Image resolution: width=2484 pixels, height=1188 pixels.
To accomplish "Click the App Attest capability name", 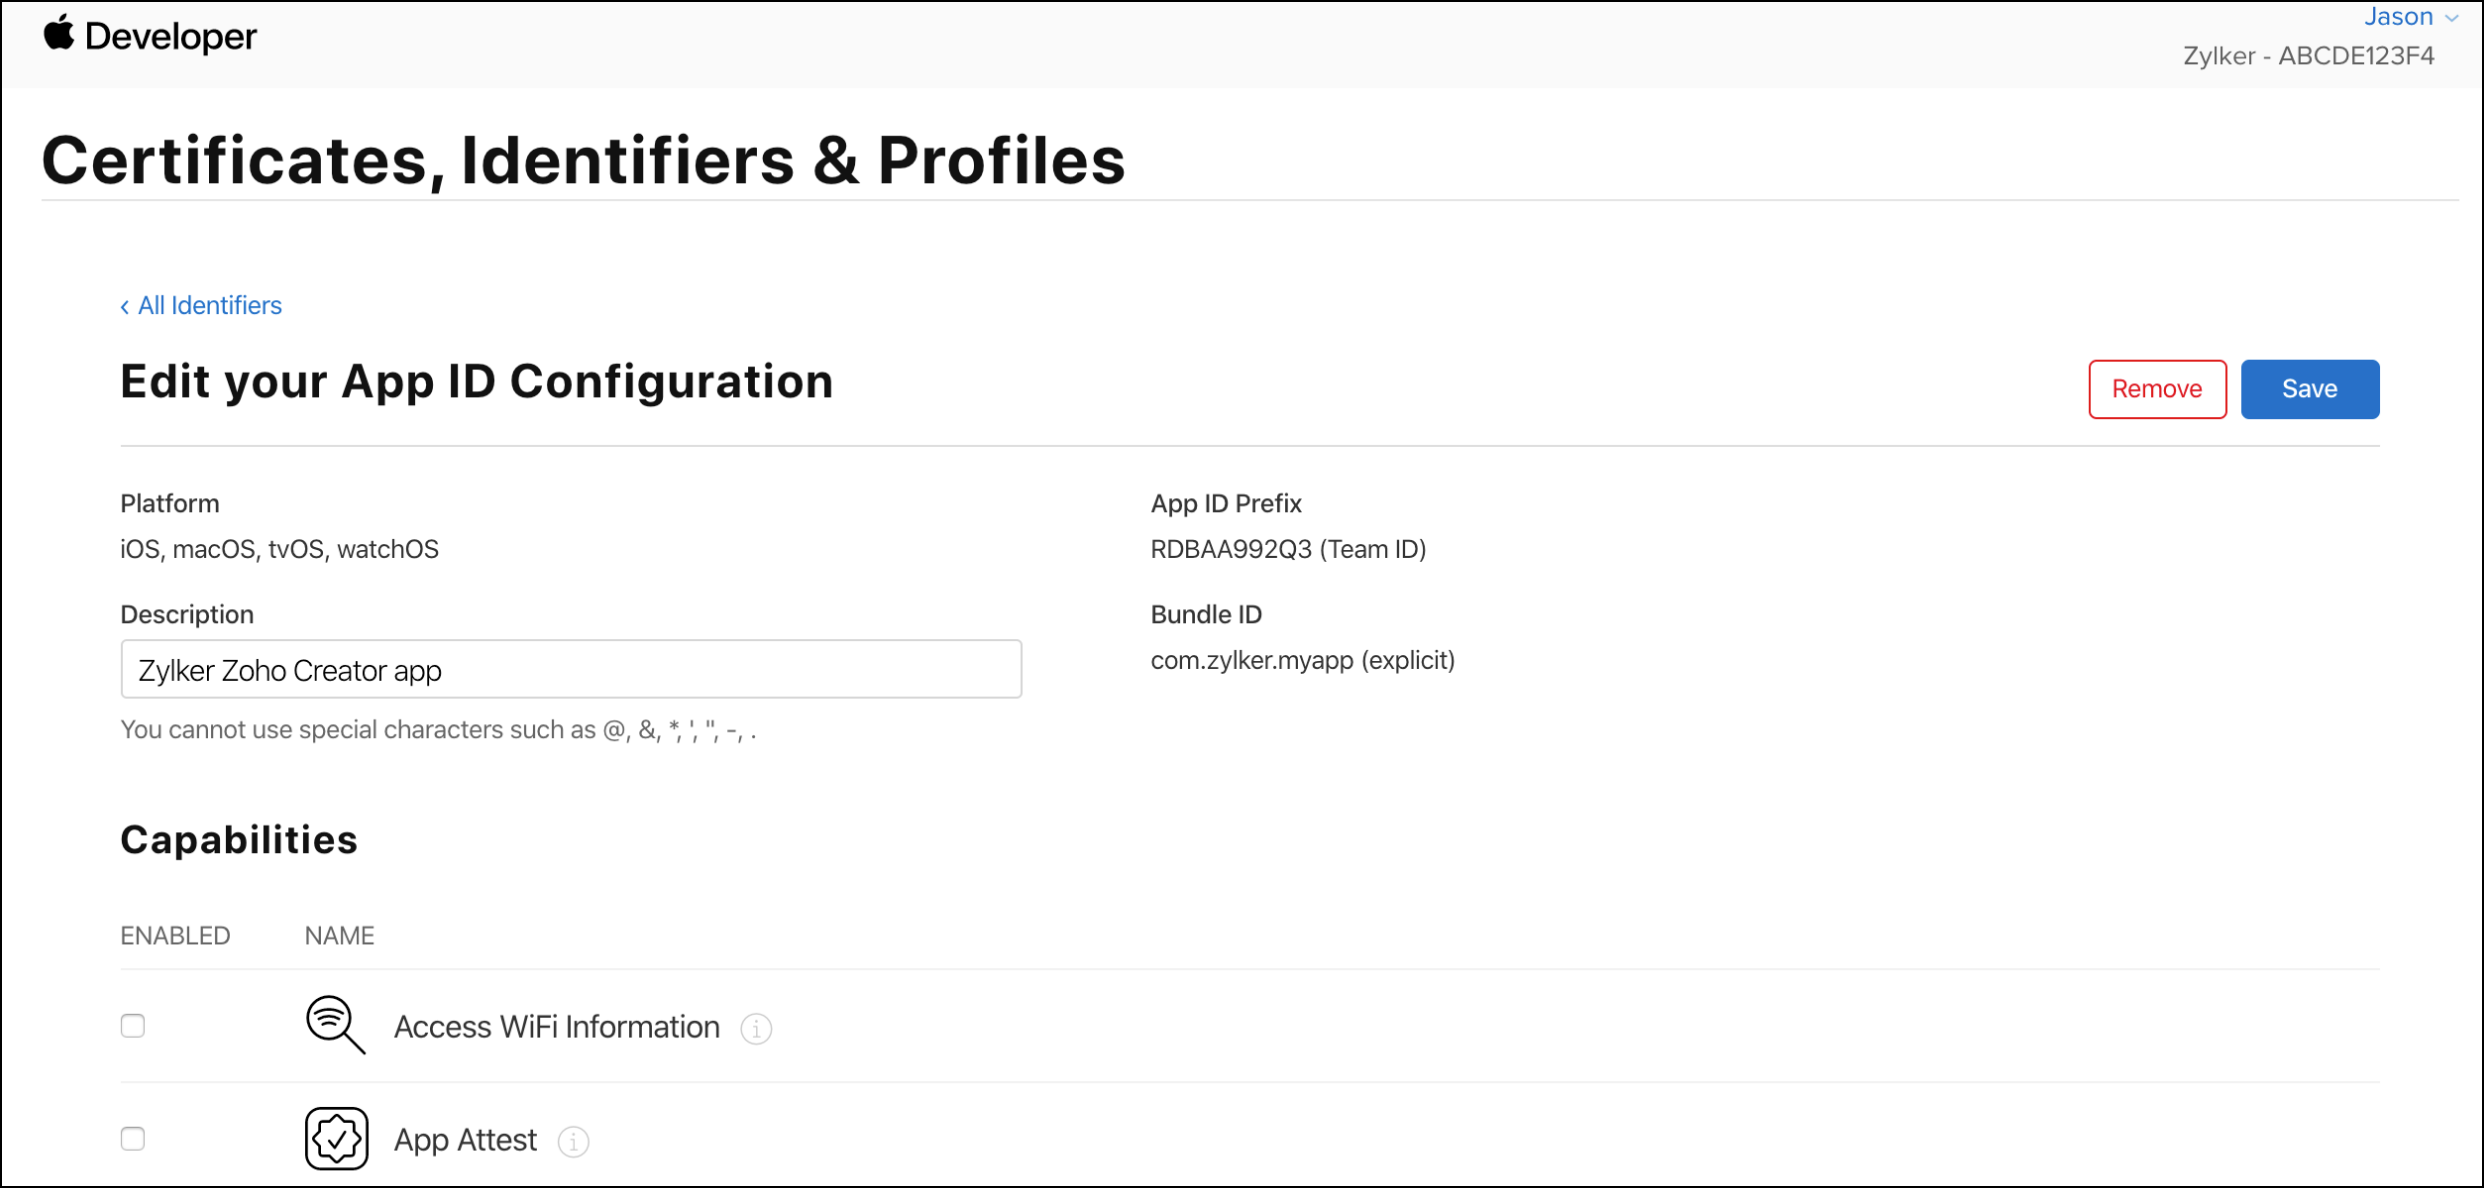I will pyautogui.click(x=465, y=1140).
